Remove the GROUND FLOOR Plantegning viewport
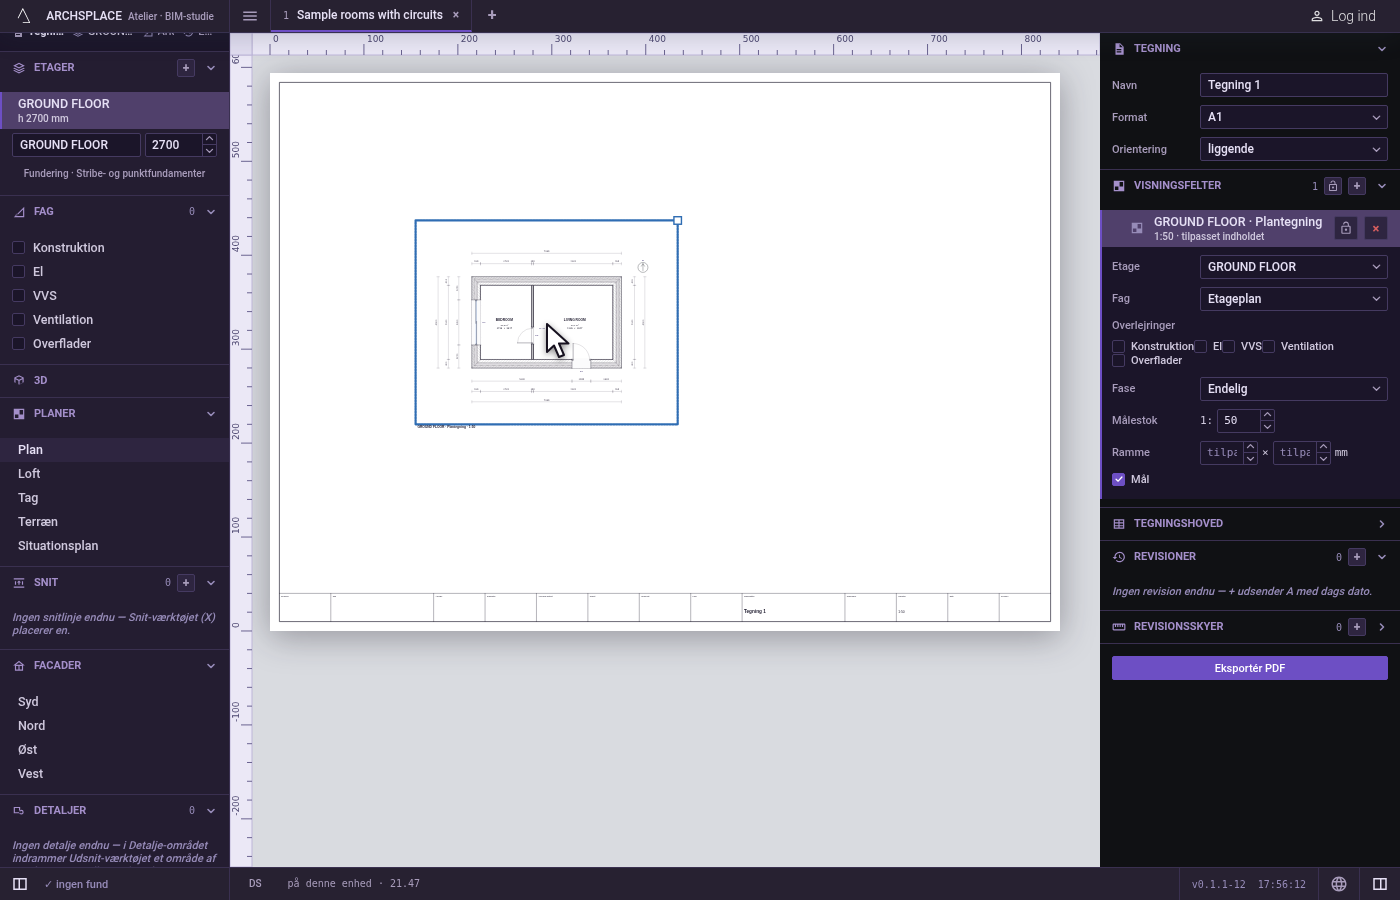This screenshot has height=900, width=1400. click(1376, 229)
